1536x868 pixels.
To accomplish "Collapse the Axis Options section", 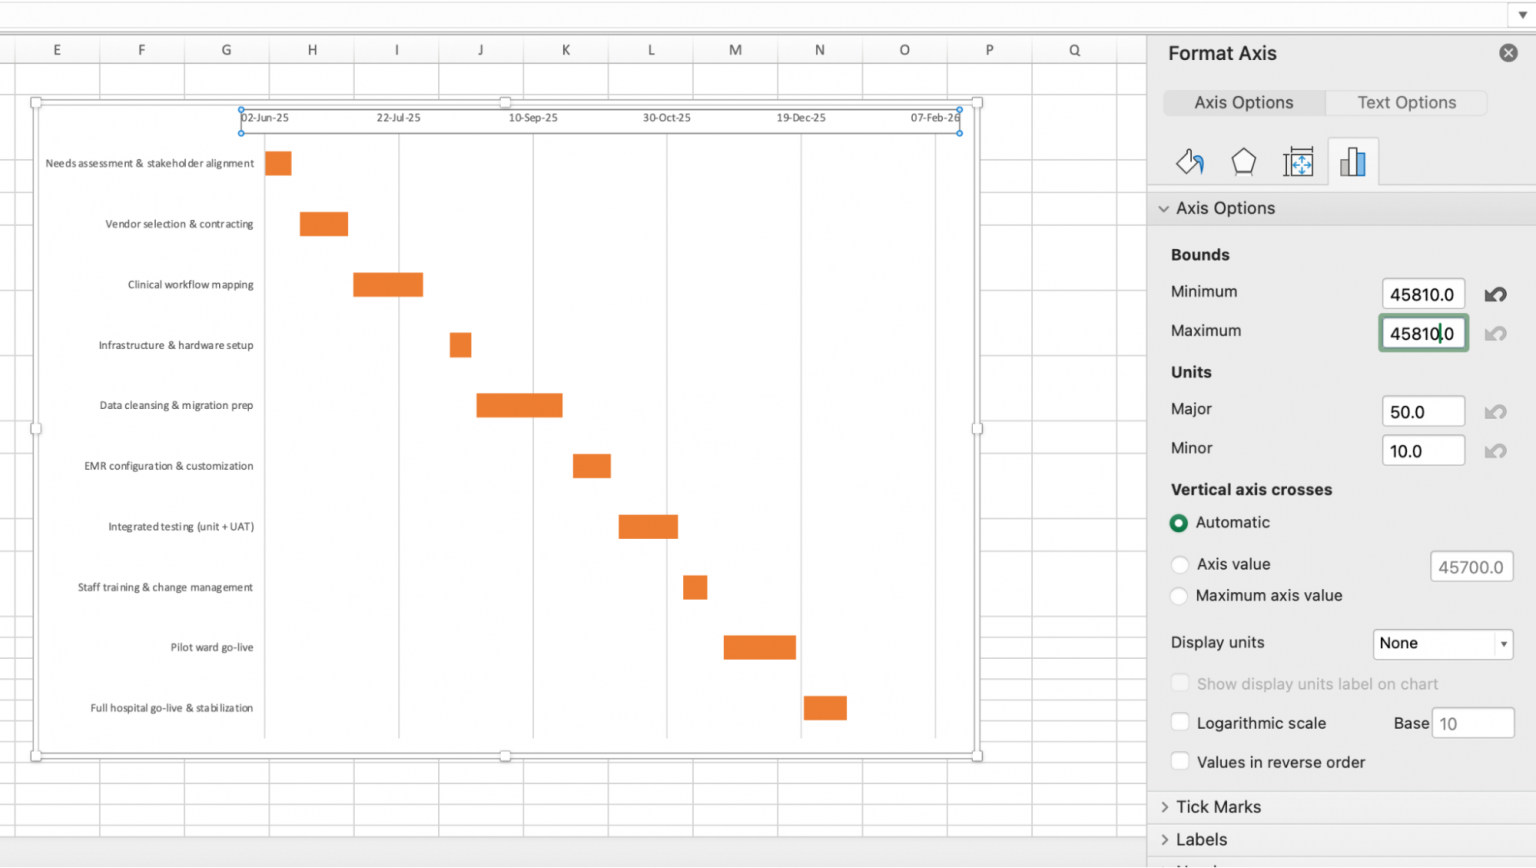I will [1163, 208].
